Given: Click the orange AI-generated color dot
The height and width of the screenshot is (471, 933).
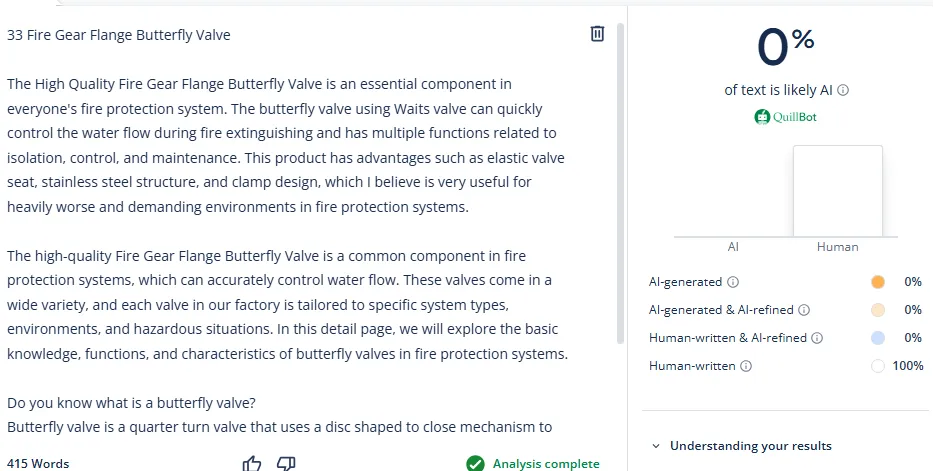Looking at the screenshot, I should [878, 282].
